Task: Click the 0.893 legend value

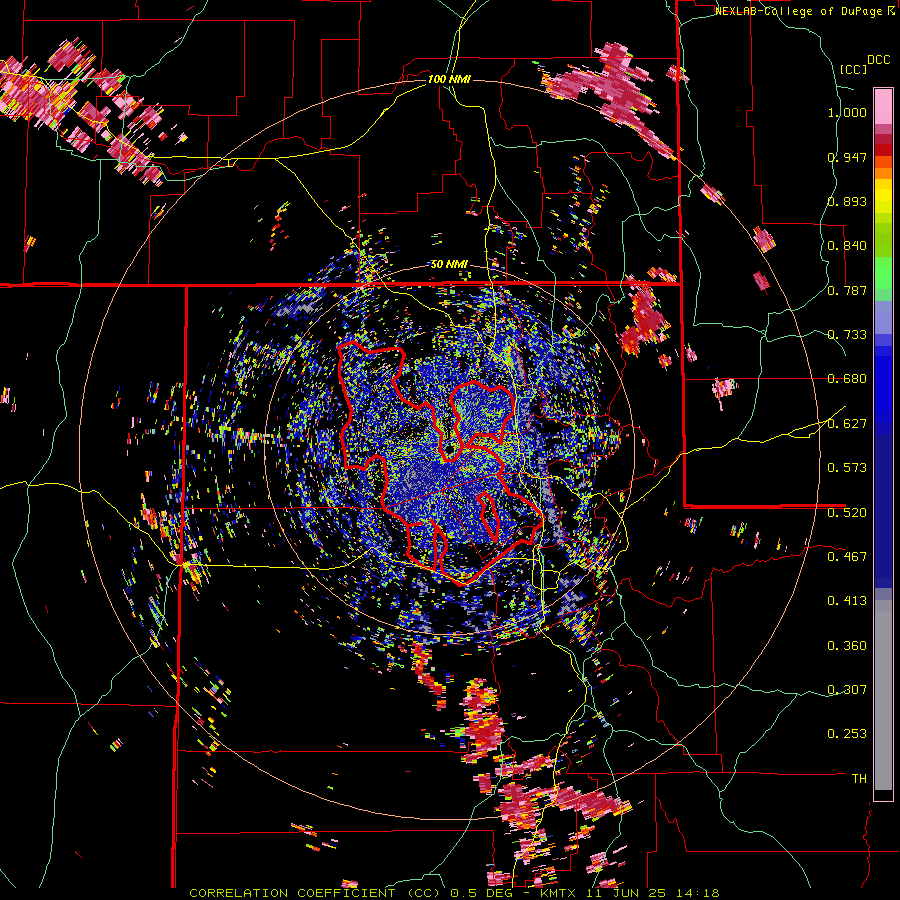Action: tap(847, 201)
